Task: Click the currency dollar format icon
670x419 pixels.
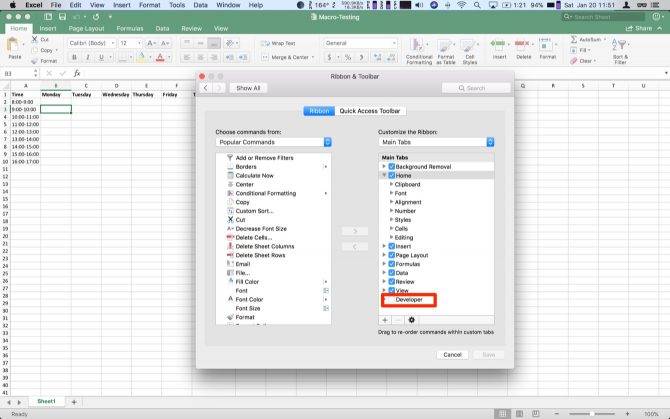Action: (329, 57)
